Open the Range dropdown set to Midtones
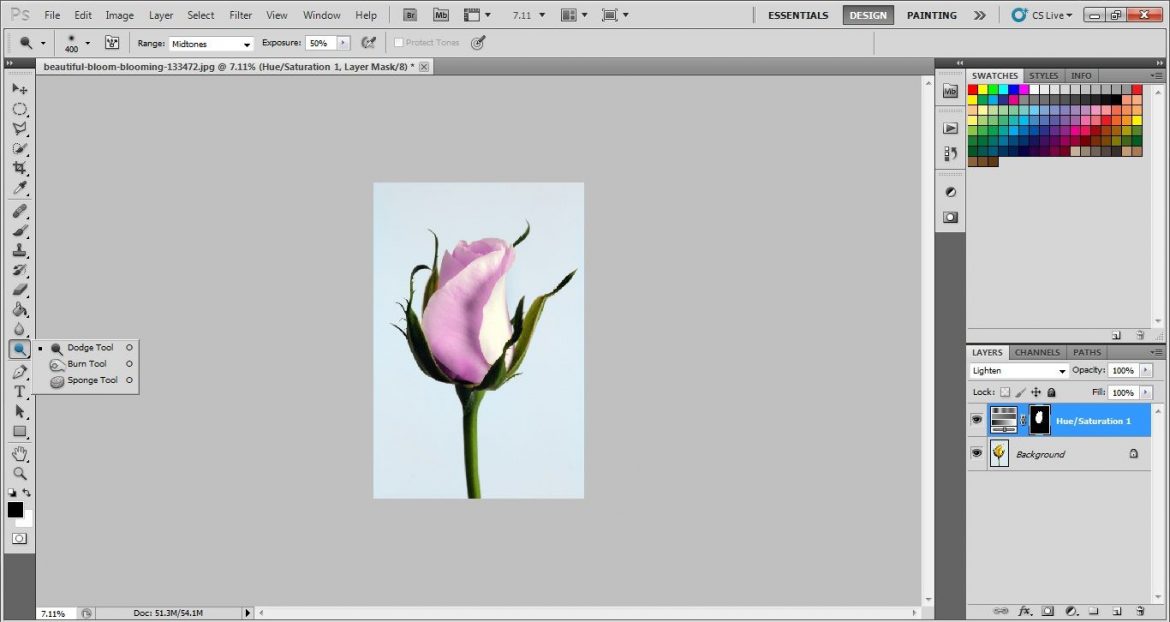Image resolution: width=1170 pixels, height=622 pixels. (211, 44)
